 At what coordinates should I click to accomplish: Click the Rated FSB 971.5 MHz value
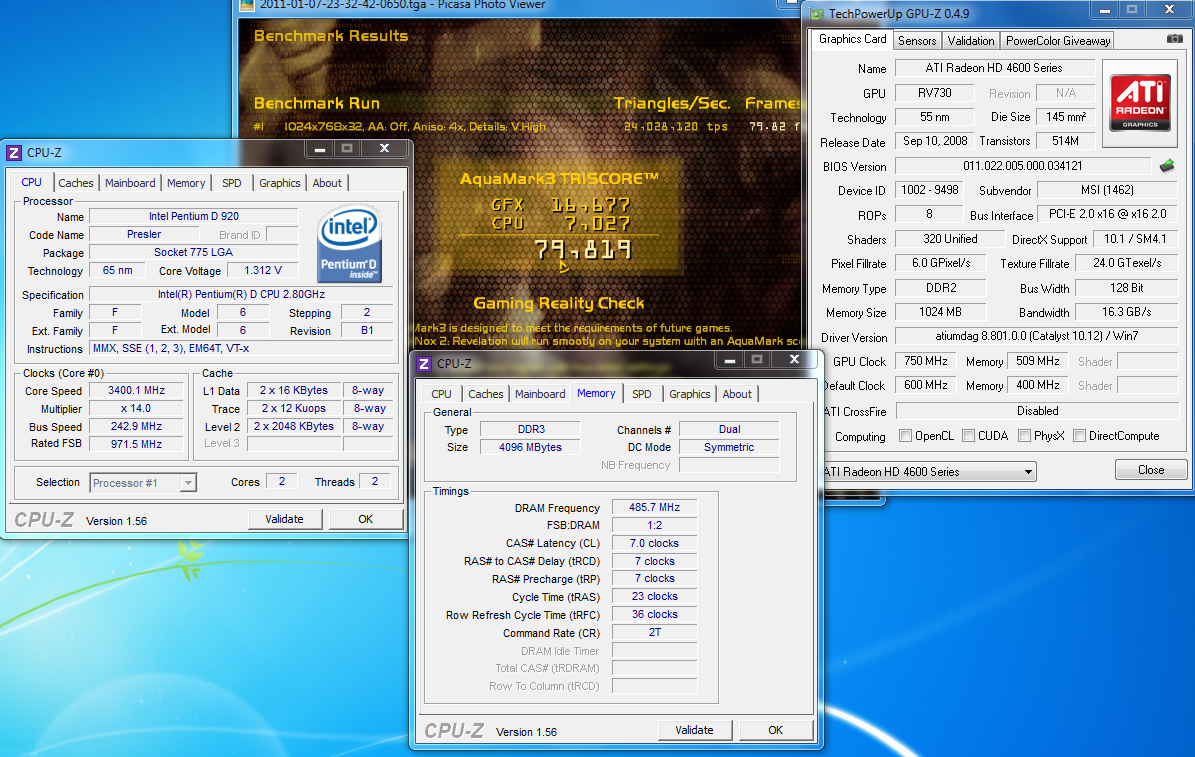tap(136, 444)
